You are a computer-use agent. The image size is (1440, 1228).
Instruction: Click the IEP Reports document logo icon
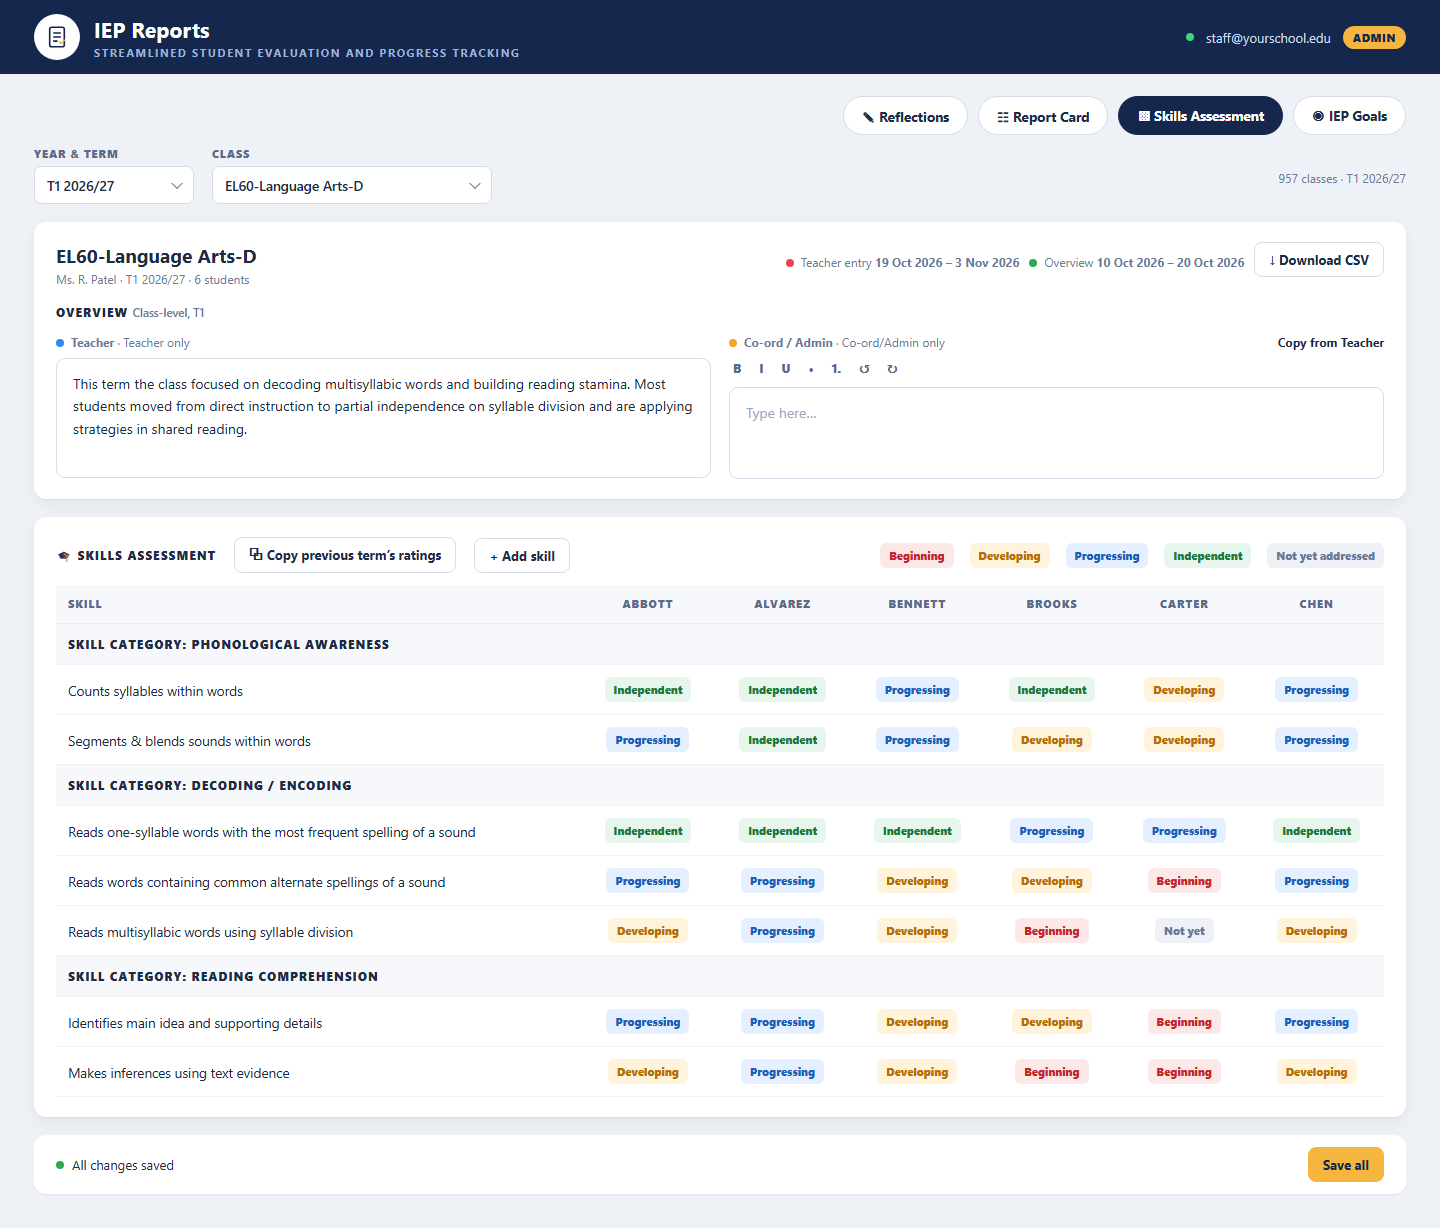57,37
